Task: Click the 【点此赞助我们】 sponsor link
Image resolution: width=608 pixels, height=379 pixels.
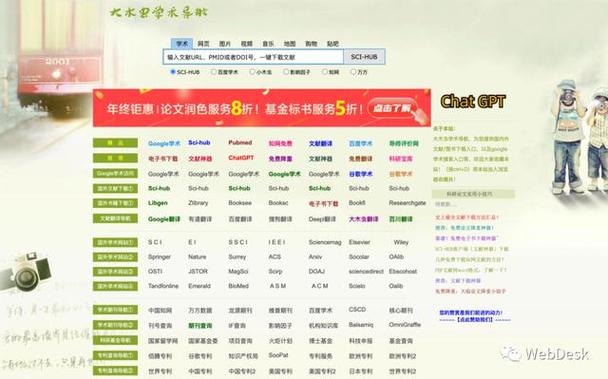Action: tap(475, 320)
